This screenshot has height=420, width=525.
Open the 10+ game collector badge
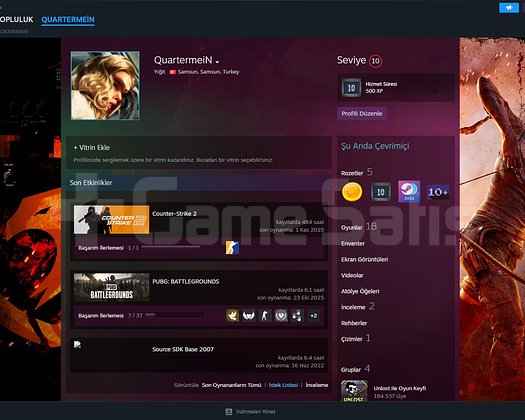[438, 192]
